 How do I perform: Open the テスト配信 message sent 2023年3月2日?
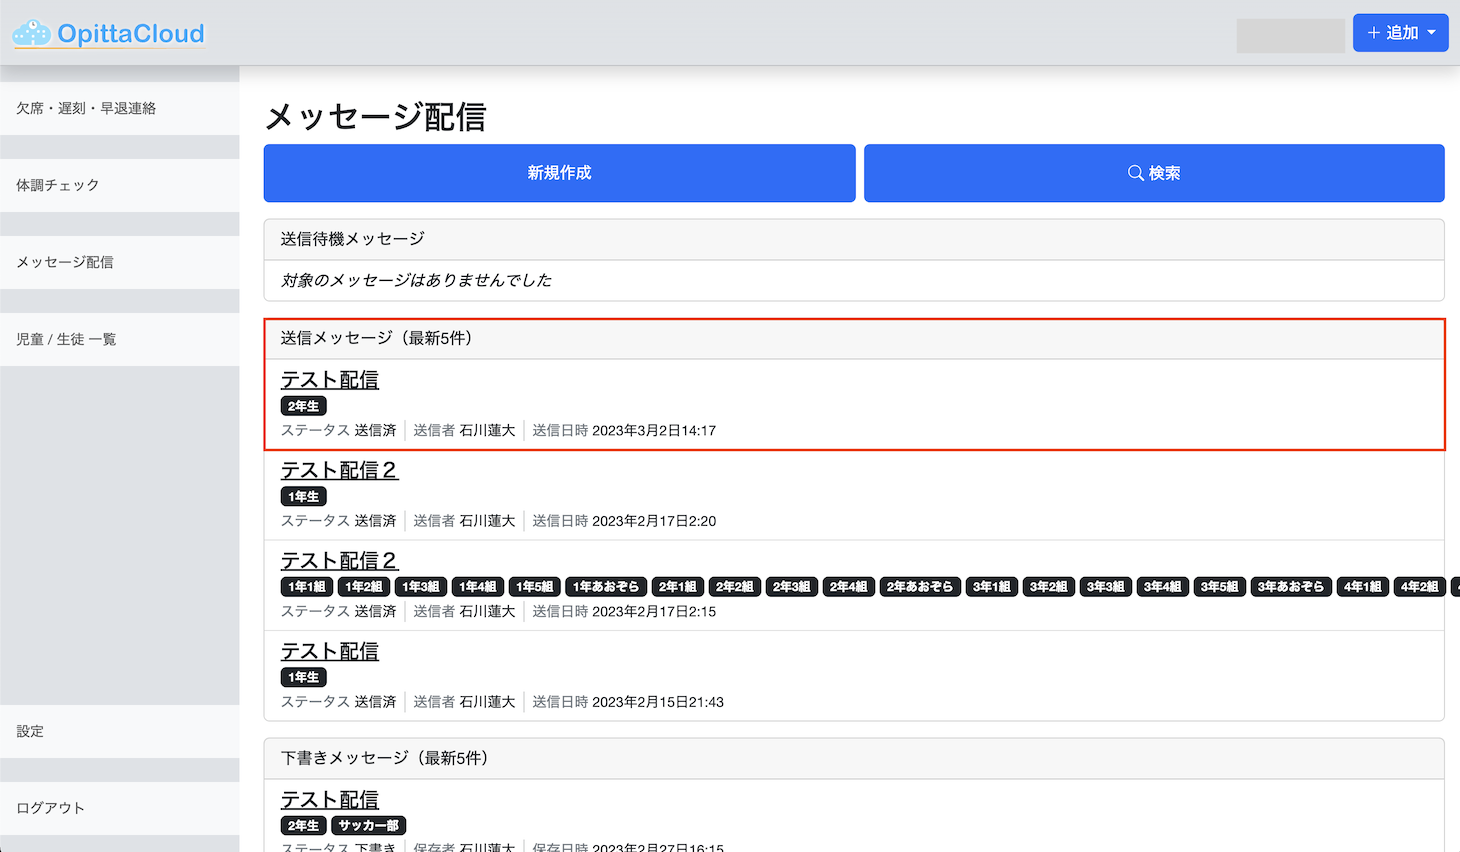[330, 380]
